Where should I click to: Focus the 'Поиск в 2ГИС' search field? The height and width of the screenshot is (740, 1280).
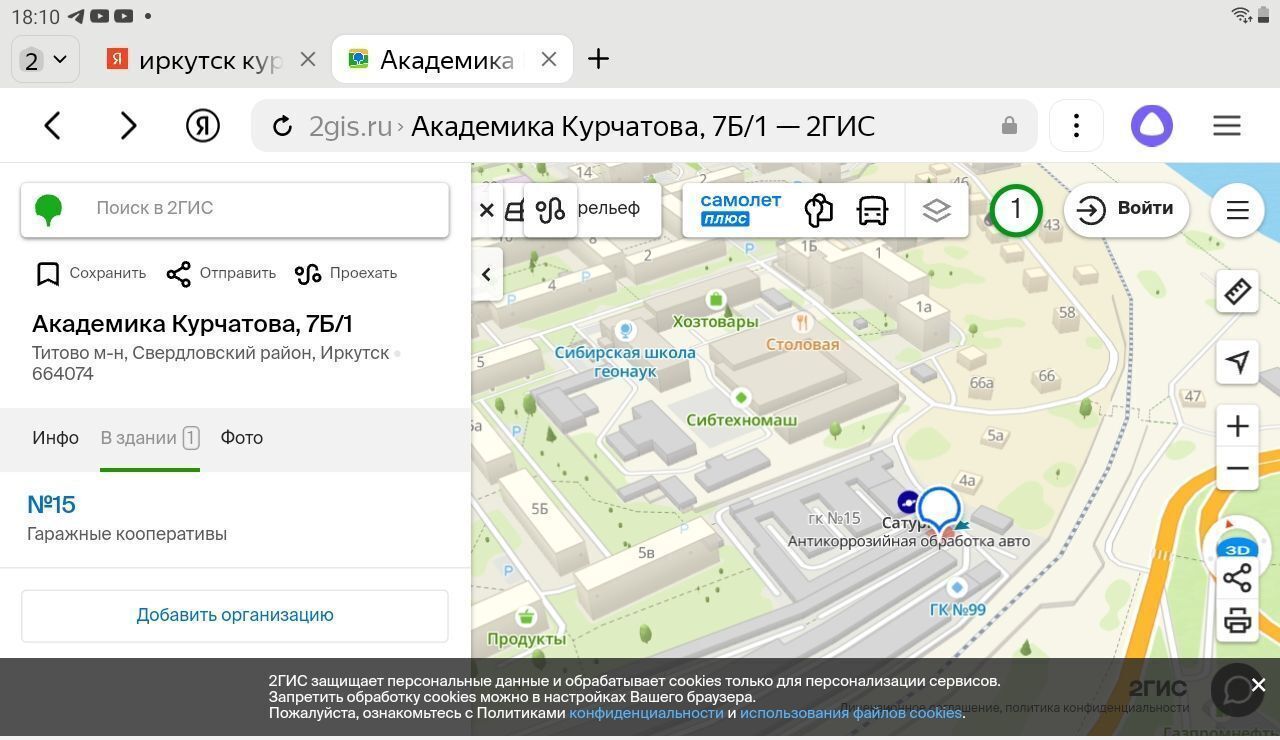point(235,209)
